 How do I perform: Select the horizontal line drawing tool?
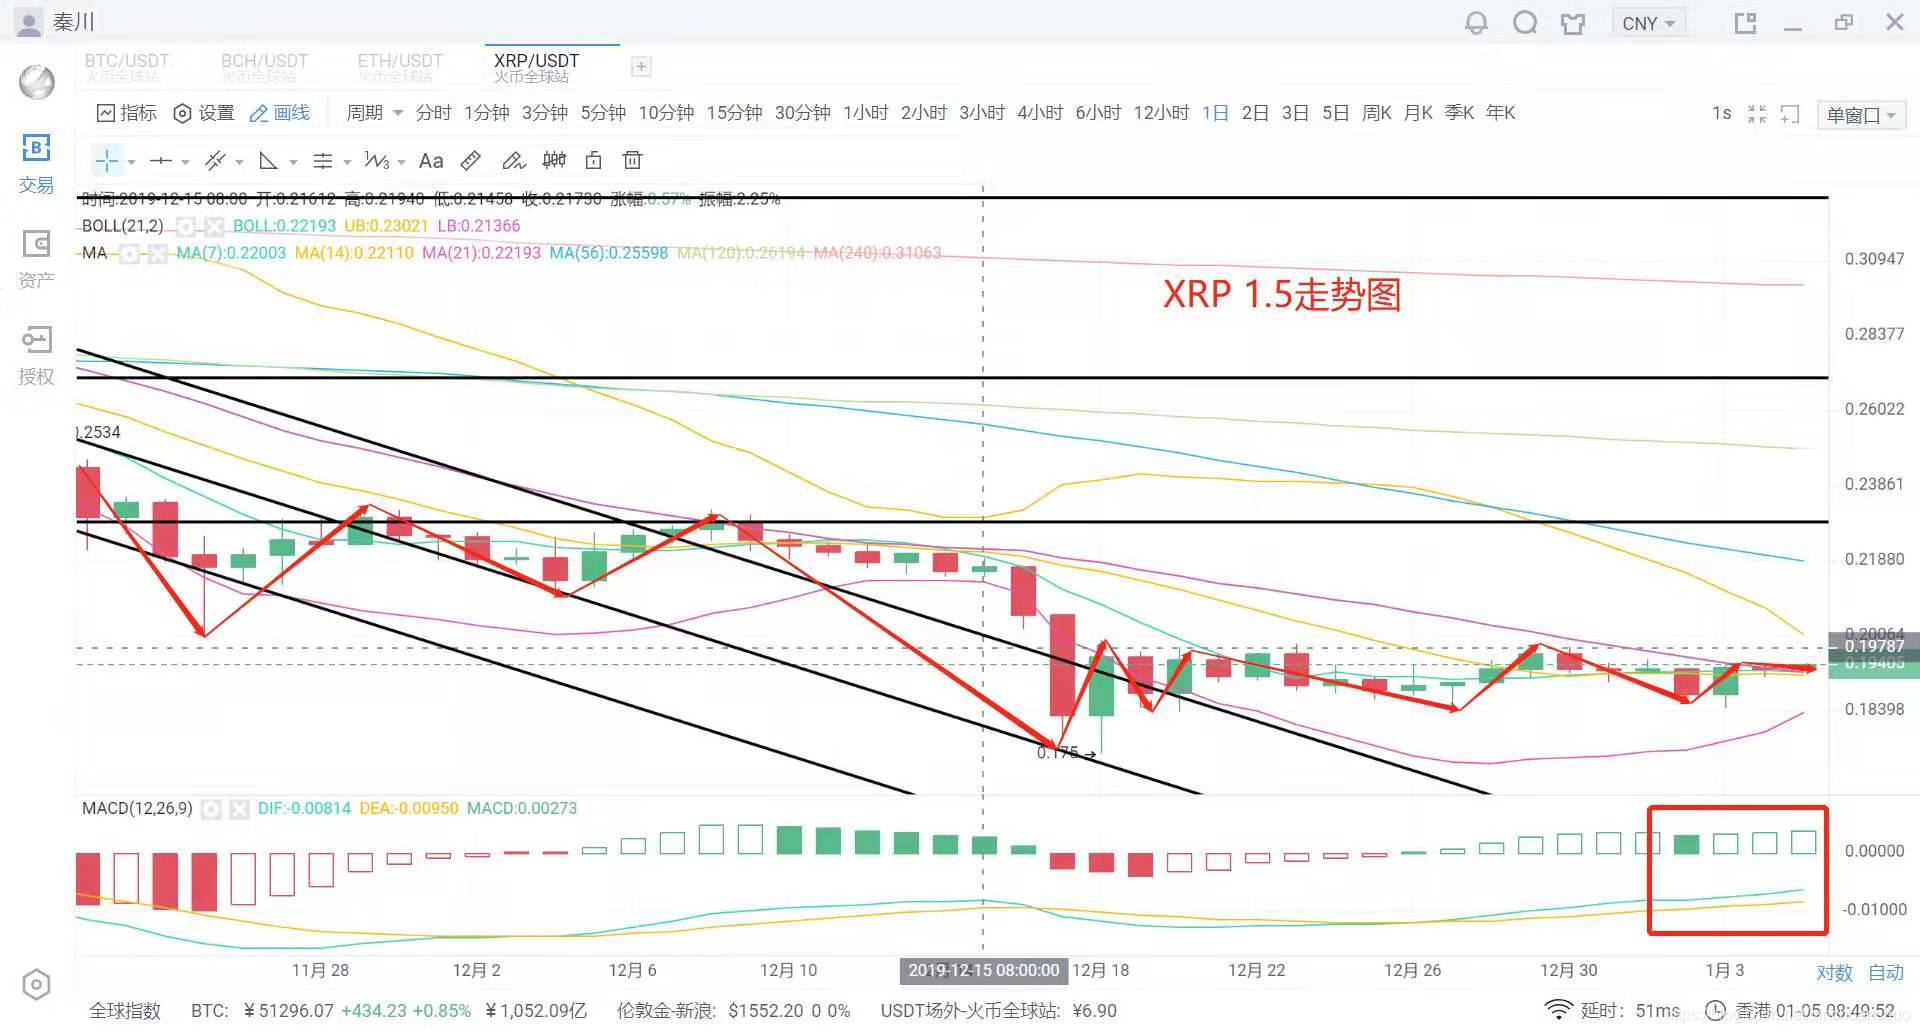coord(160,160)
